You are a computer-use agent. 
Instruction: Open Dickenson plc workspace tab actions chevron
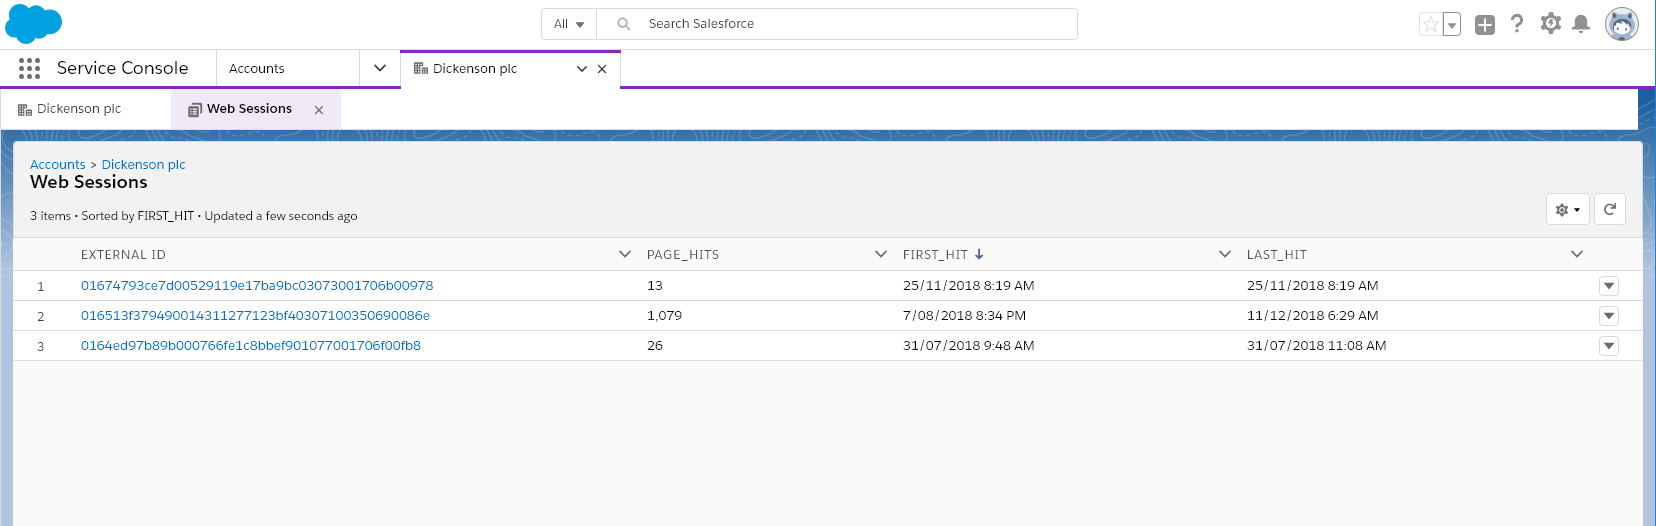582,69
